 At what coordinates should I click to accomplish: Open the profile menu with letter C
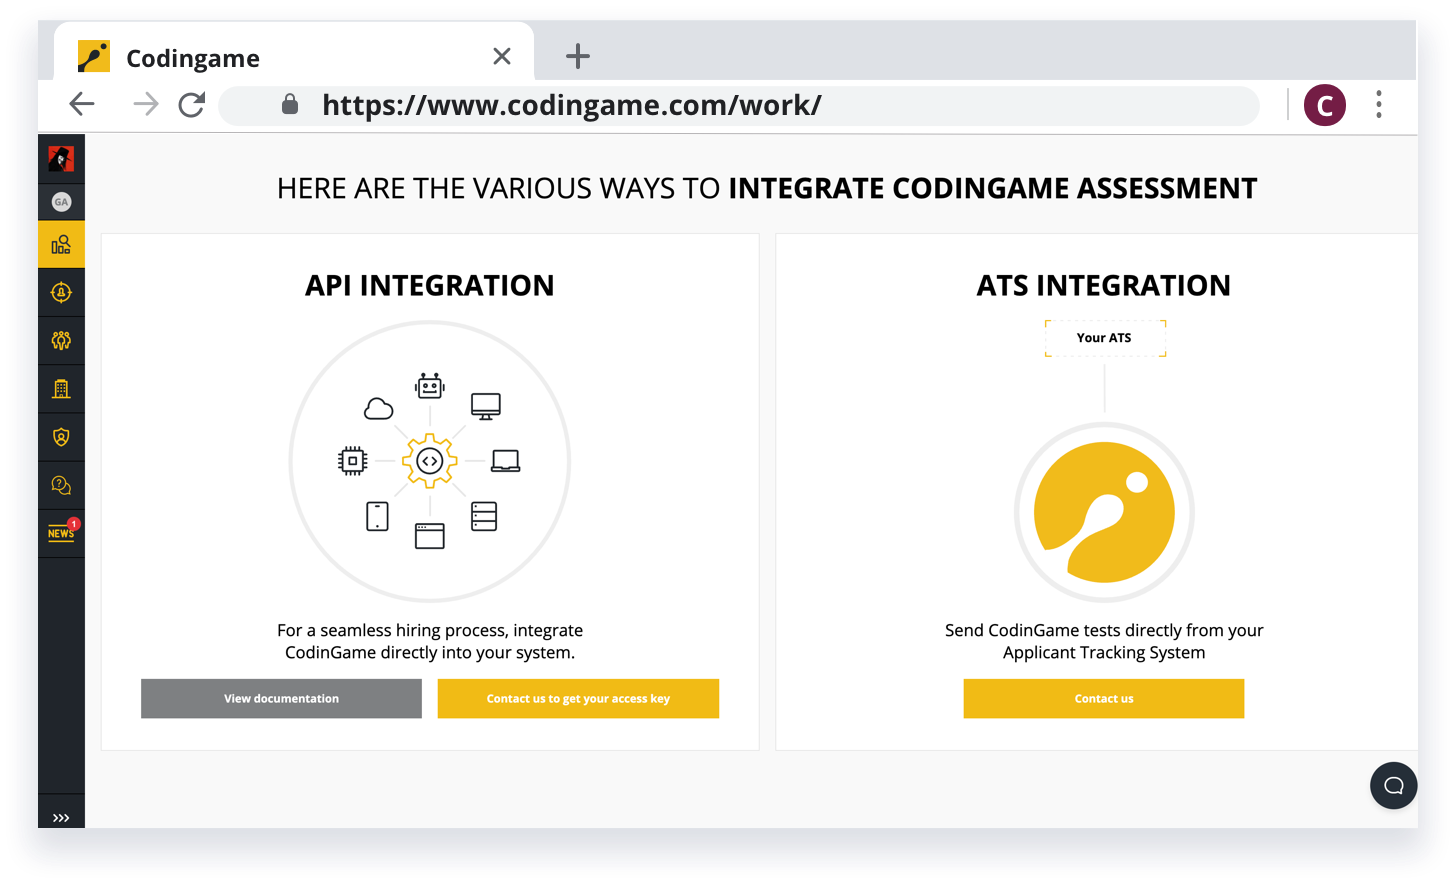click(1324, 105)
